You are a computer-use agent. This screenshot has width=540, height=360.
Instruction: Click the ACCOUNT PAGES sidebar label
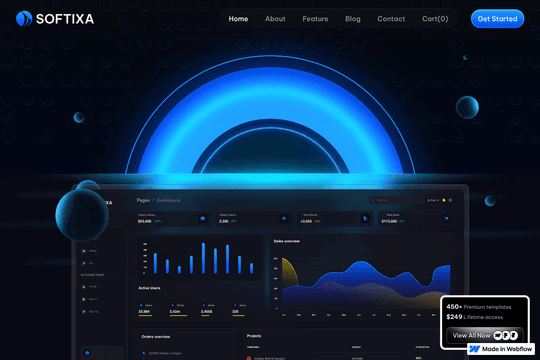pyautogui.click(x=92, y=275)
